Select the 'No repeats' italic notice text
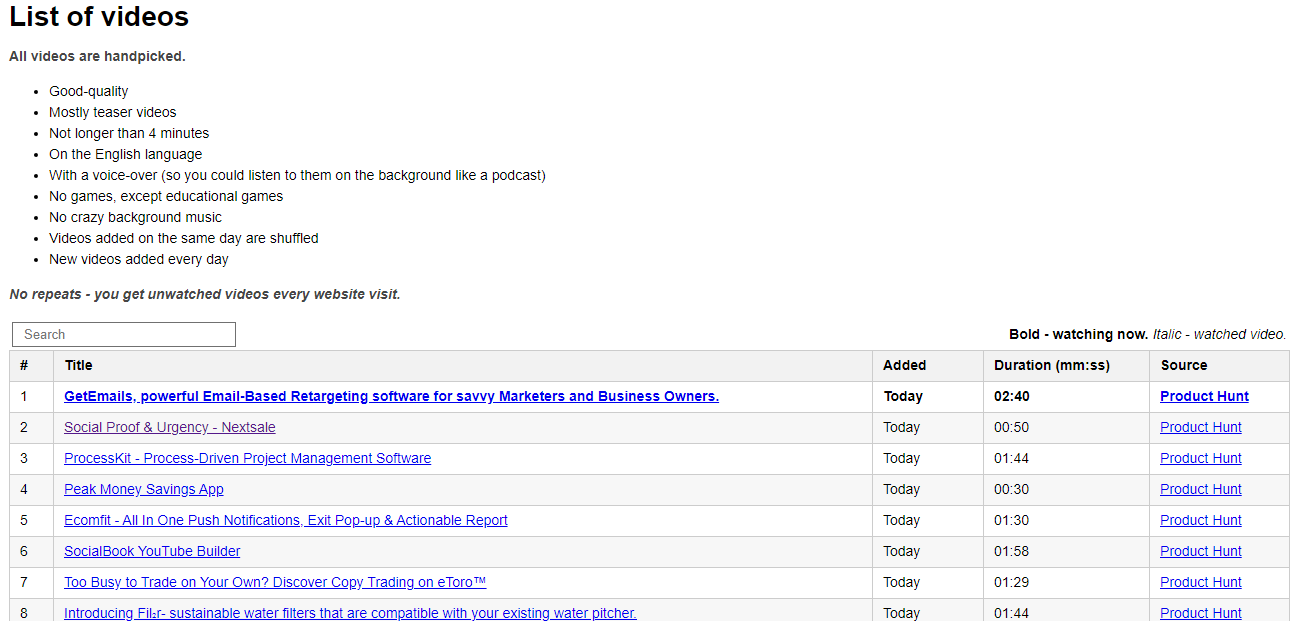The width and height of the screenshot is (1298, 621). (x=205, y=294)
